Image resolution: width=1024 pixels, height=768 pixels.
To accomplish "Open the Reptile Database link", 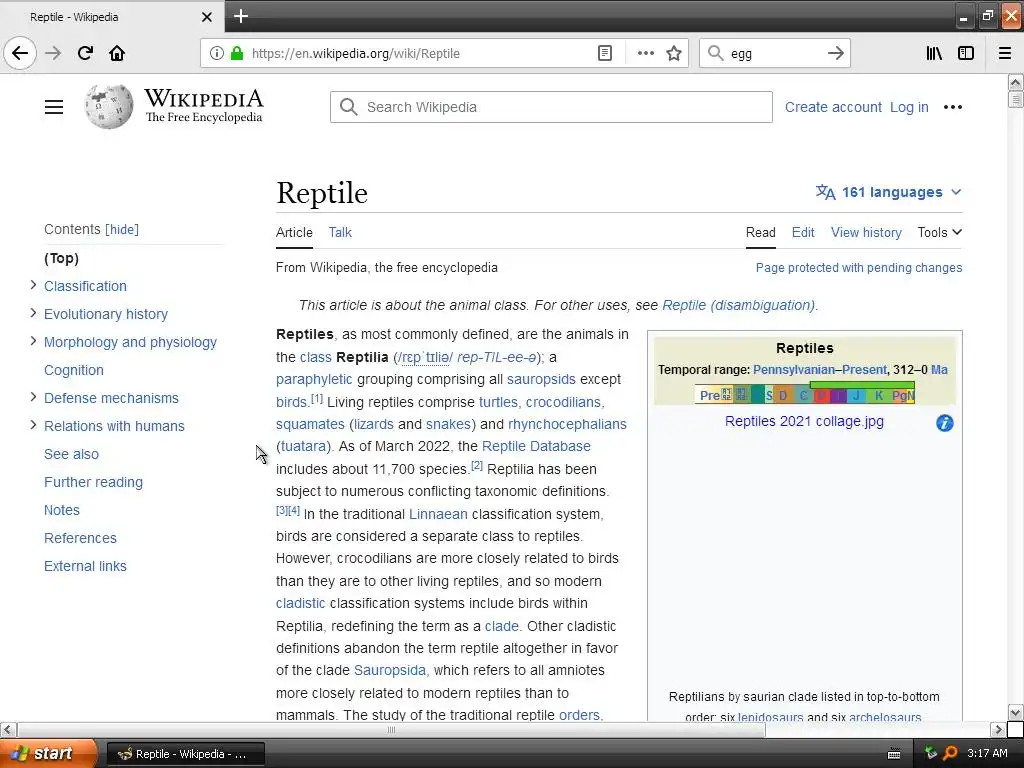I will pos(536,446).
